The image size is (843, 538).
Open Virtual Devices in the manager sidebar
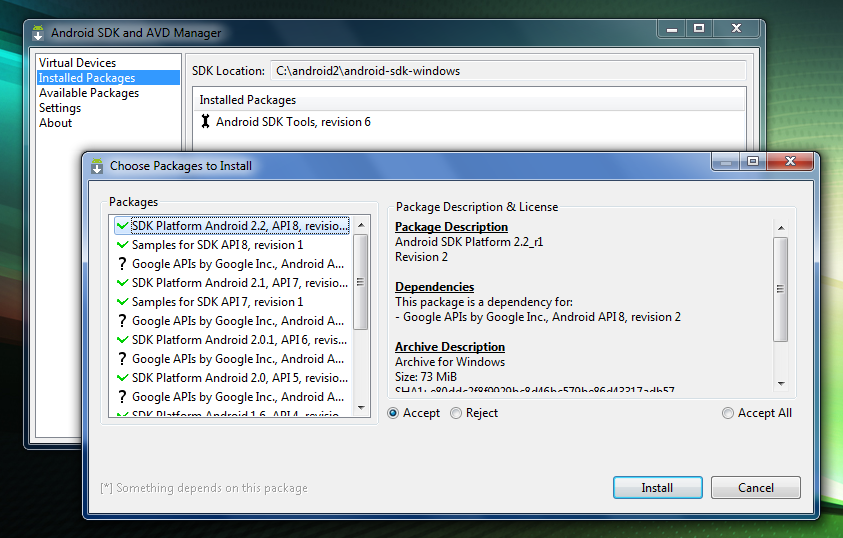pos(77,63)
